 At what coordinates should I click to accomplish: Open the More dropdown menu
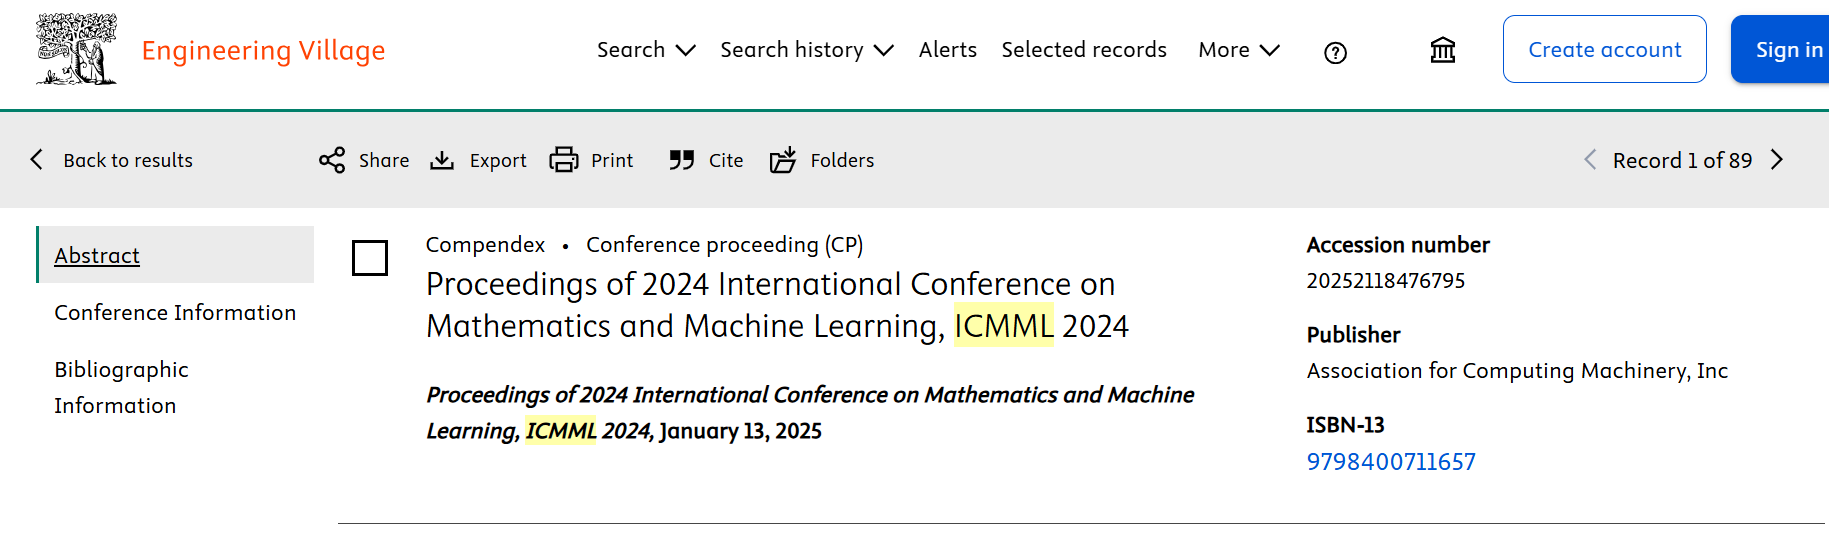(x=1239, y=50)
